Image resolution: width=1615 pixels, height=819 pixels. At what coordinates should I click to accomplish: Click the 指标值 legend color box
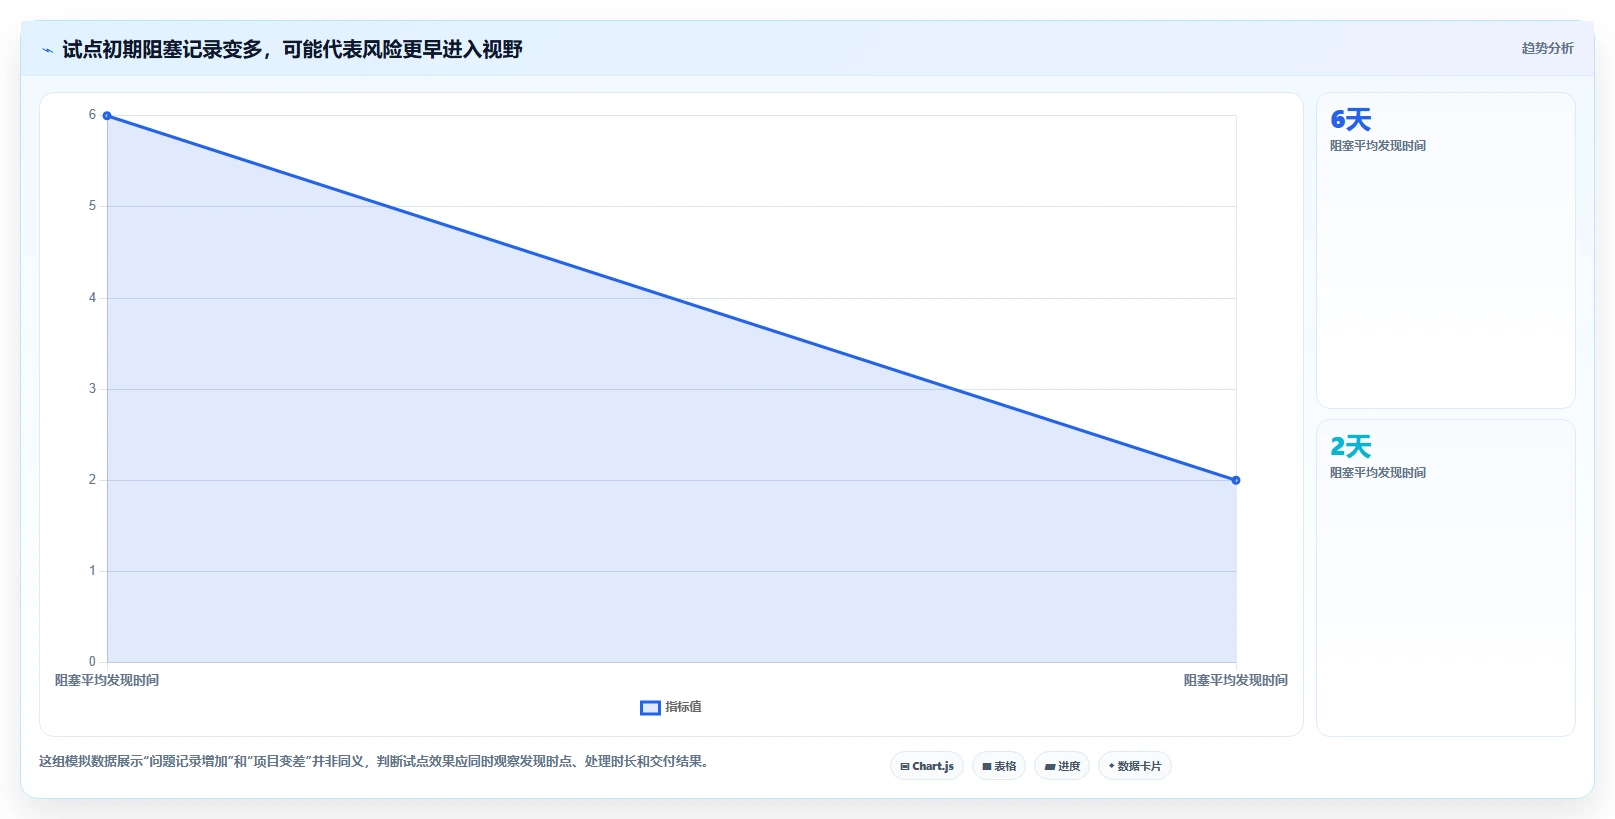[x=650, y=707]
